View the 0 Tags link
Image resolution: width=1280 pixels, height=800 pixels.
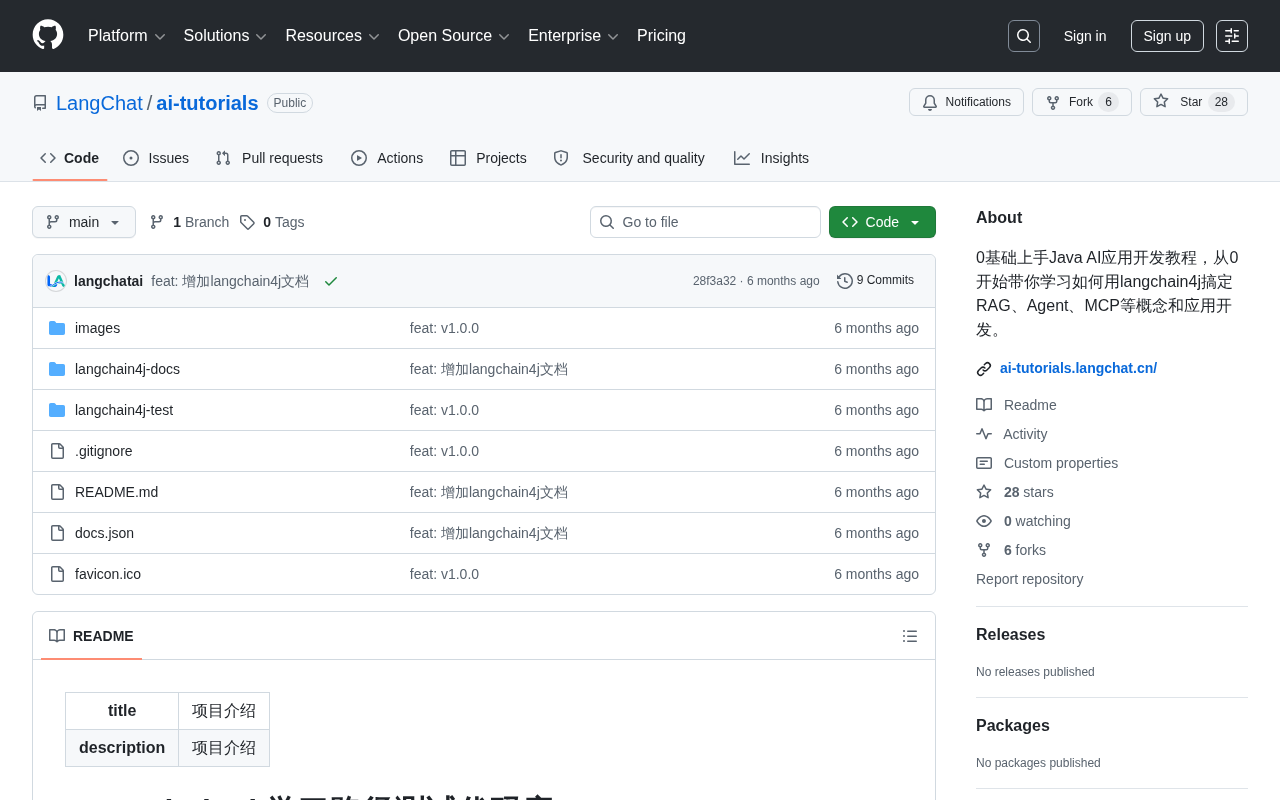(272, 222)
